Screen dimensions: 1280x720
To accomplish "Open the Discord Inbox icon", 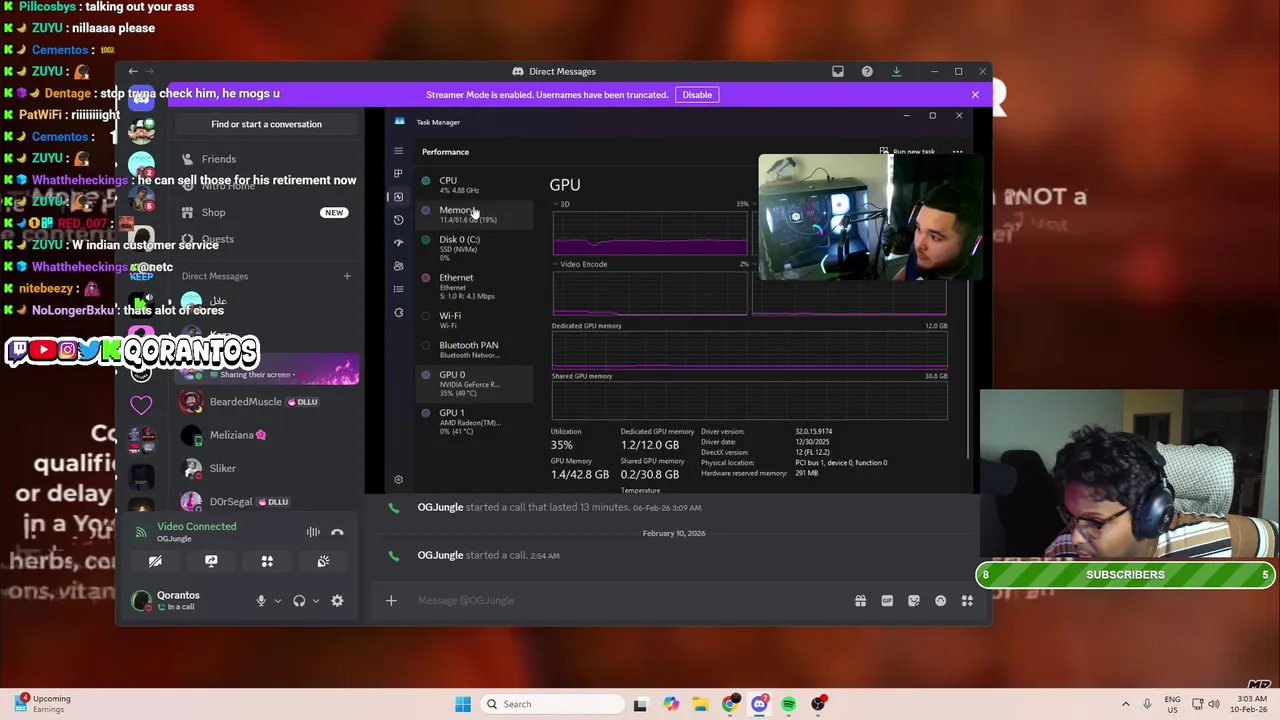I will (x=838, y=71).
